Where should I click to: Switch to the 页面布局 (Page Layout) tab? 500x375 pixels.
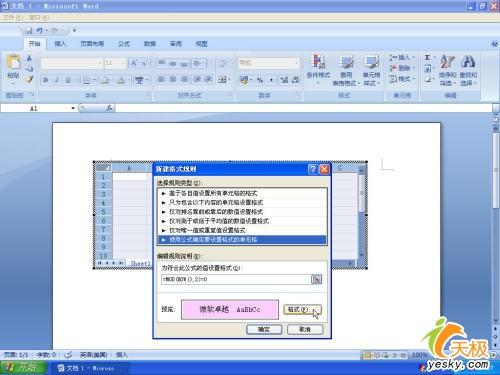tap(92, 44)
